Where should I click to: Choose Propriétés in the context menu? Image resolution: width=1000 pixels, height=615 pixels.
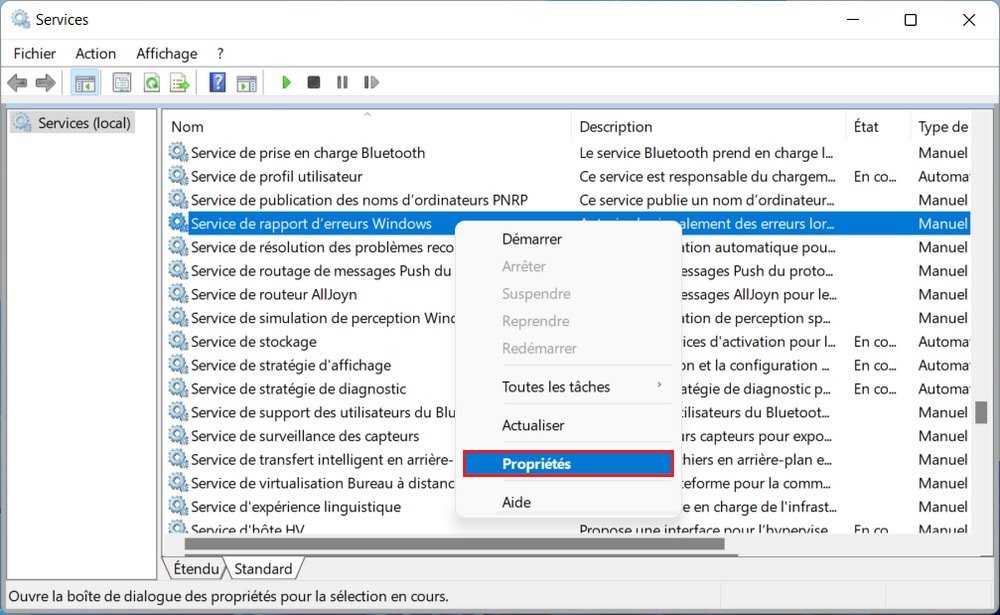[568, 464]
